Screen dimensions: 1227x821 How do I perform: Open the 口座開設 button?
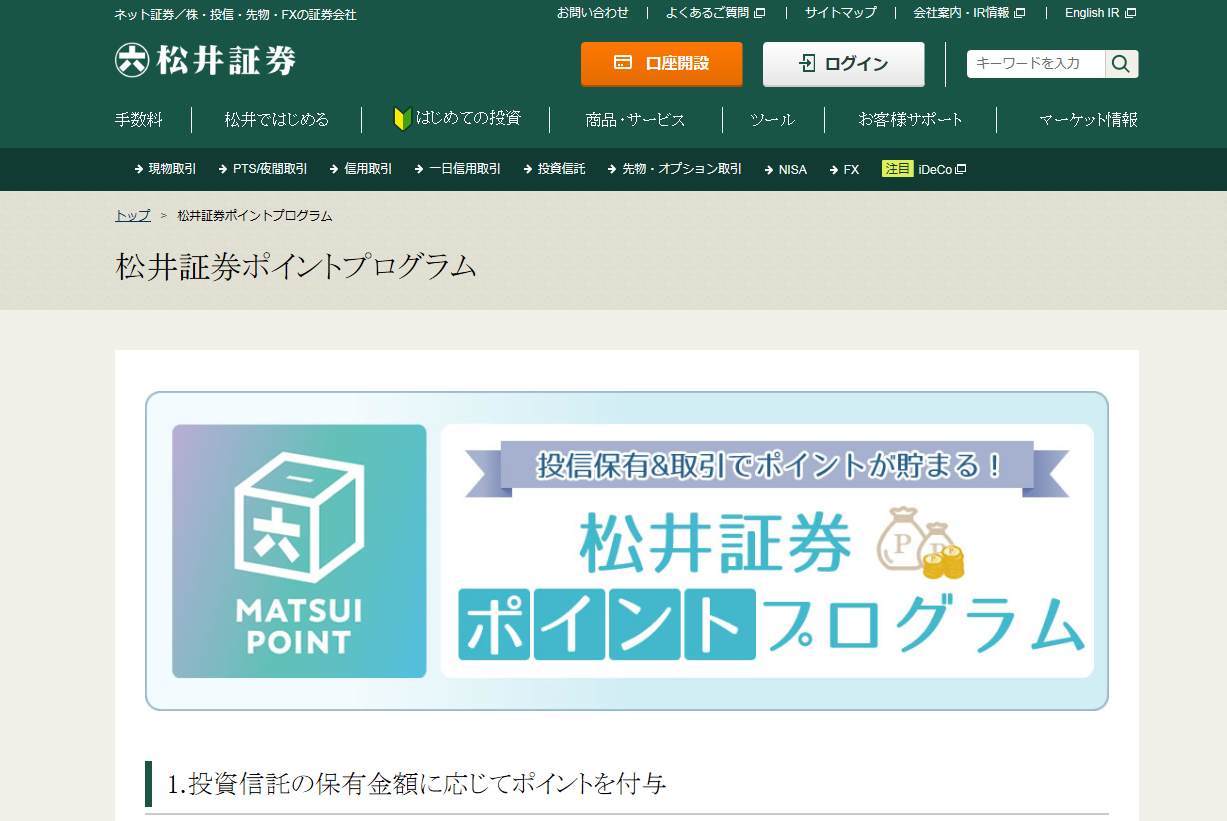pos(661,63)
